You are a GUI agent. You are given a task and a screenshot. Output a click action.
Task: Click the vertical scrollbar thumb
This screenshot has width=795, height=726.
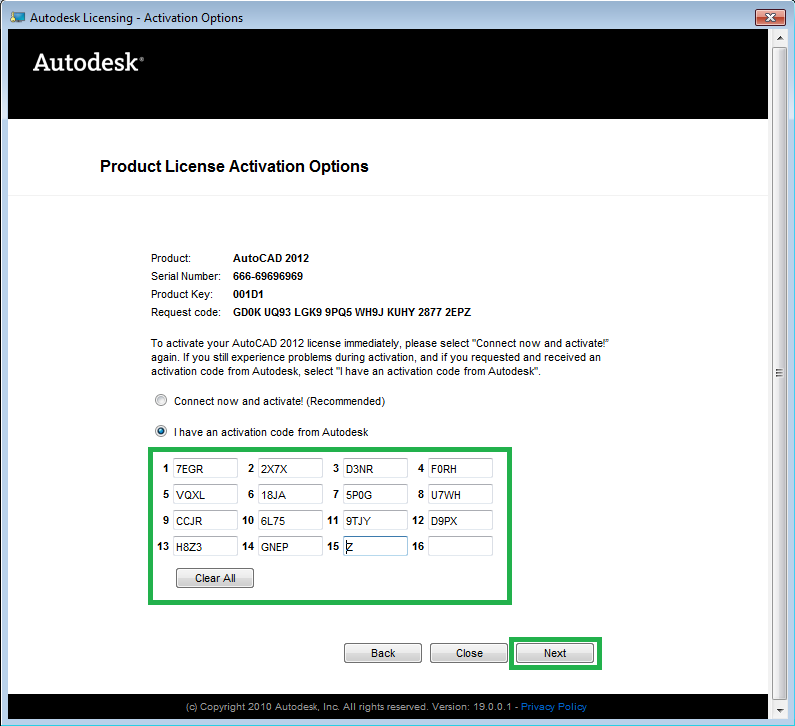pyautogui.click(x=779, y=373)
